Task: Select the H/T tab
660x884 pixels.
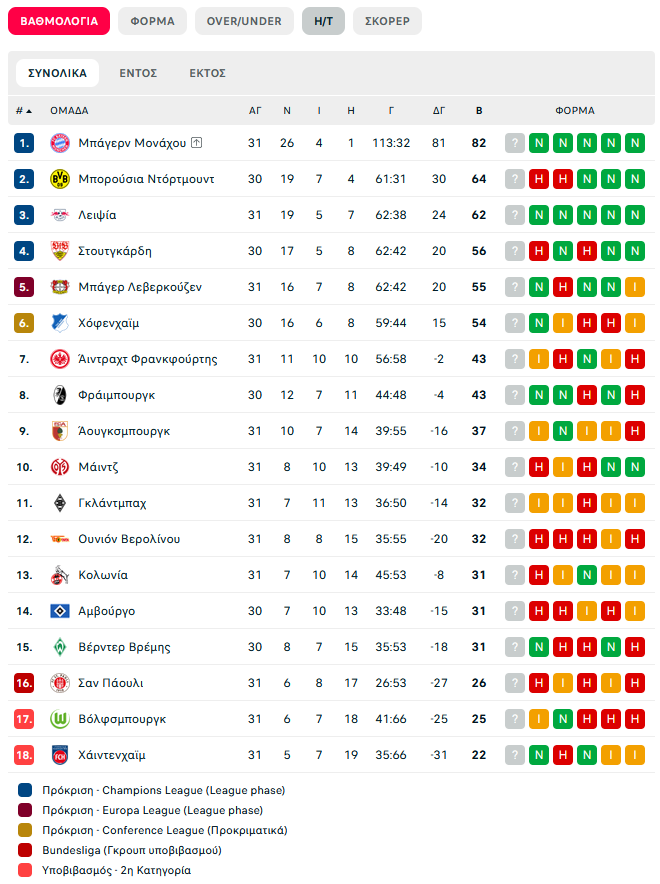Action: click(x=323, y=21)
